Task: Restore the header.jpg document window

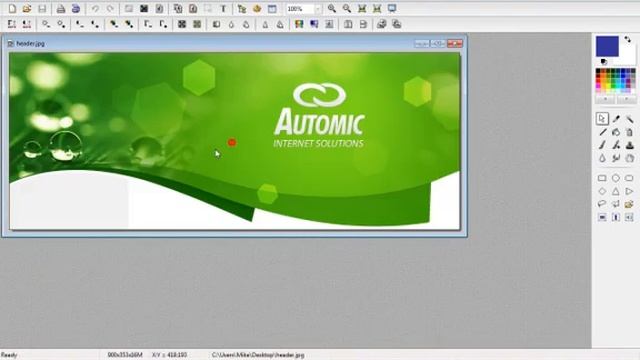Action: click(438, 43)
